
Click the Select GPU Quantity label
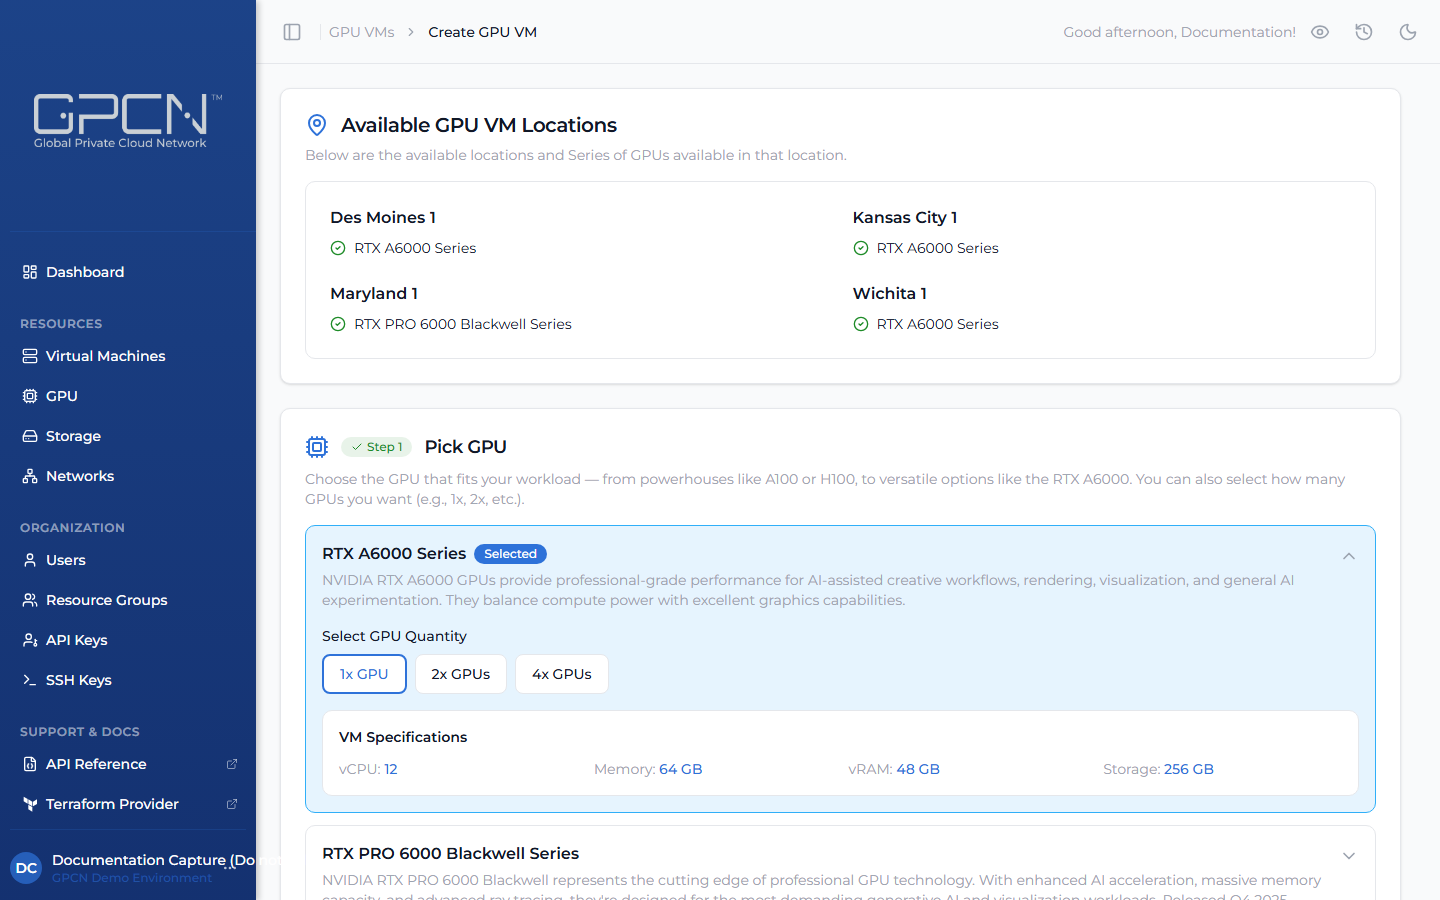[394, 636]
